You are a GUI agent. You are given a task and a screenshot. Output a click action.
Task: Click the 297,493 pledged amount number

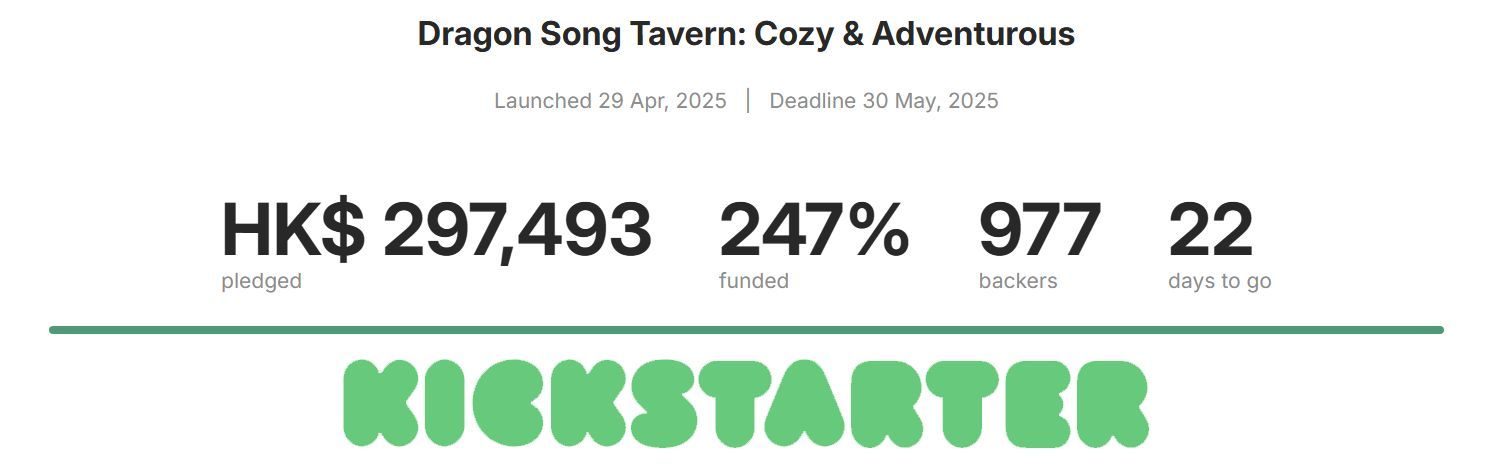coord(517,232)
